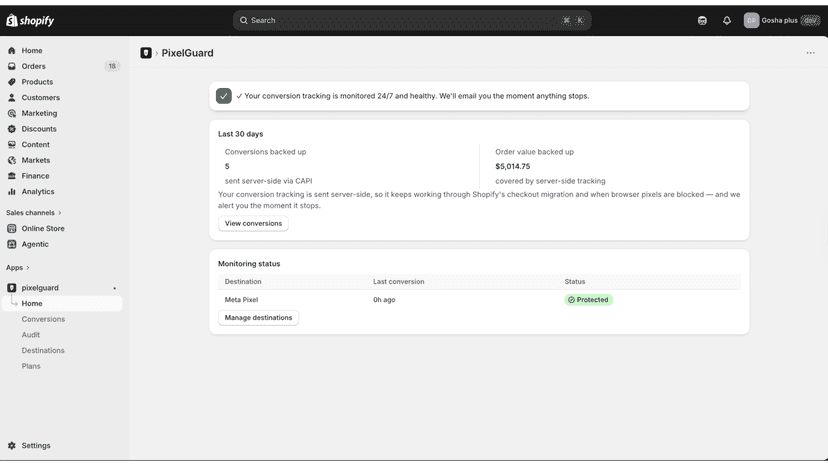Click the pin dot next to pixelguard
Viewport: 828px width, 466px height.
(115, 288)
